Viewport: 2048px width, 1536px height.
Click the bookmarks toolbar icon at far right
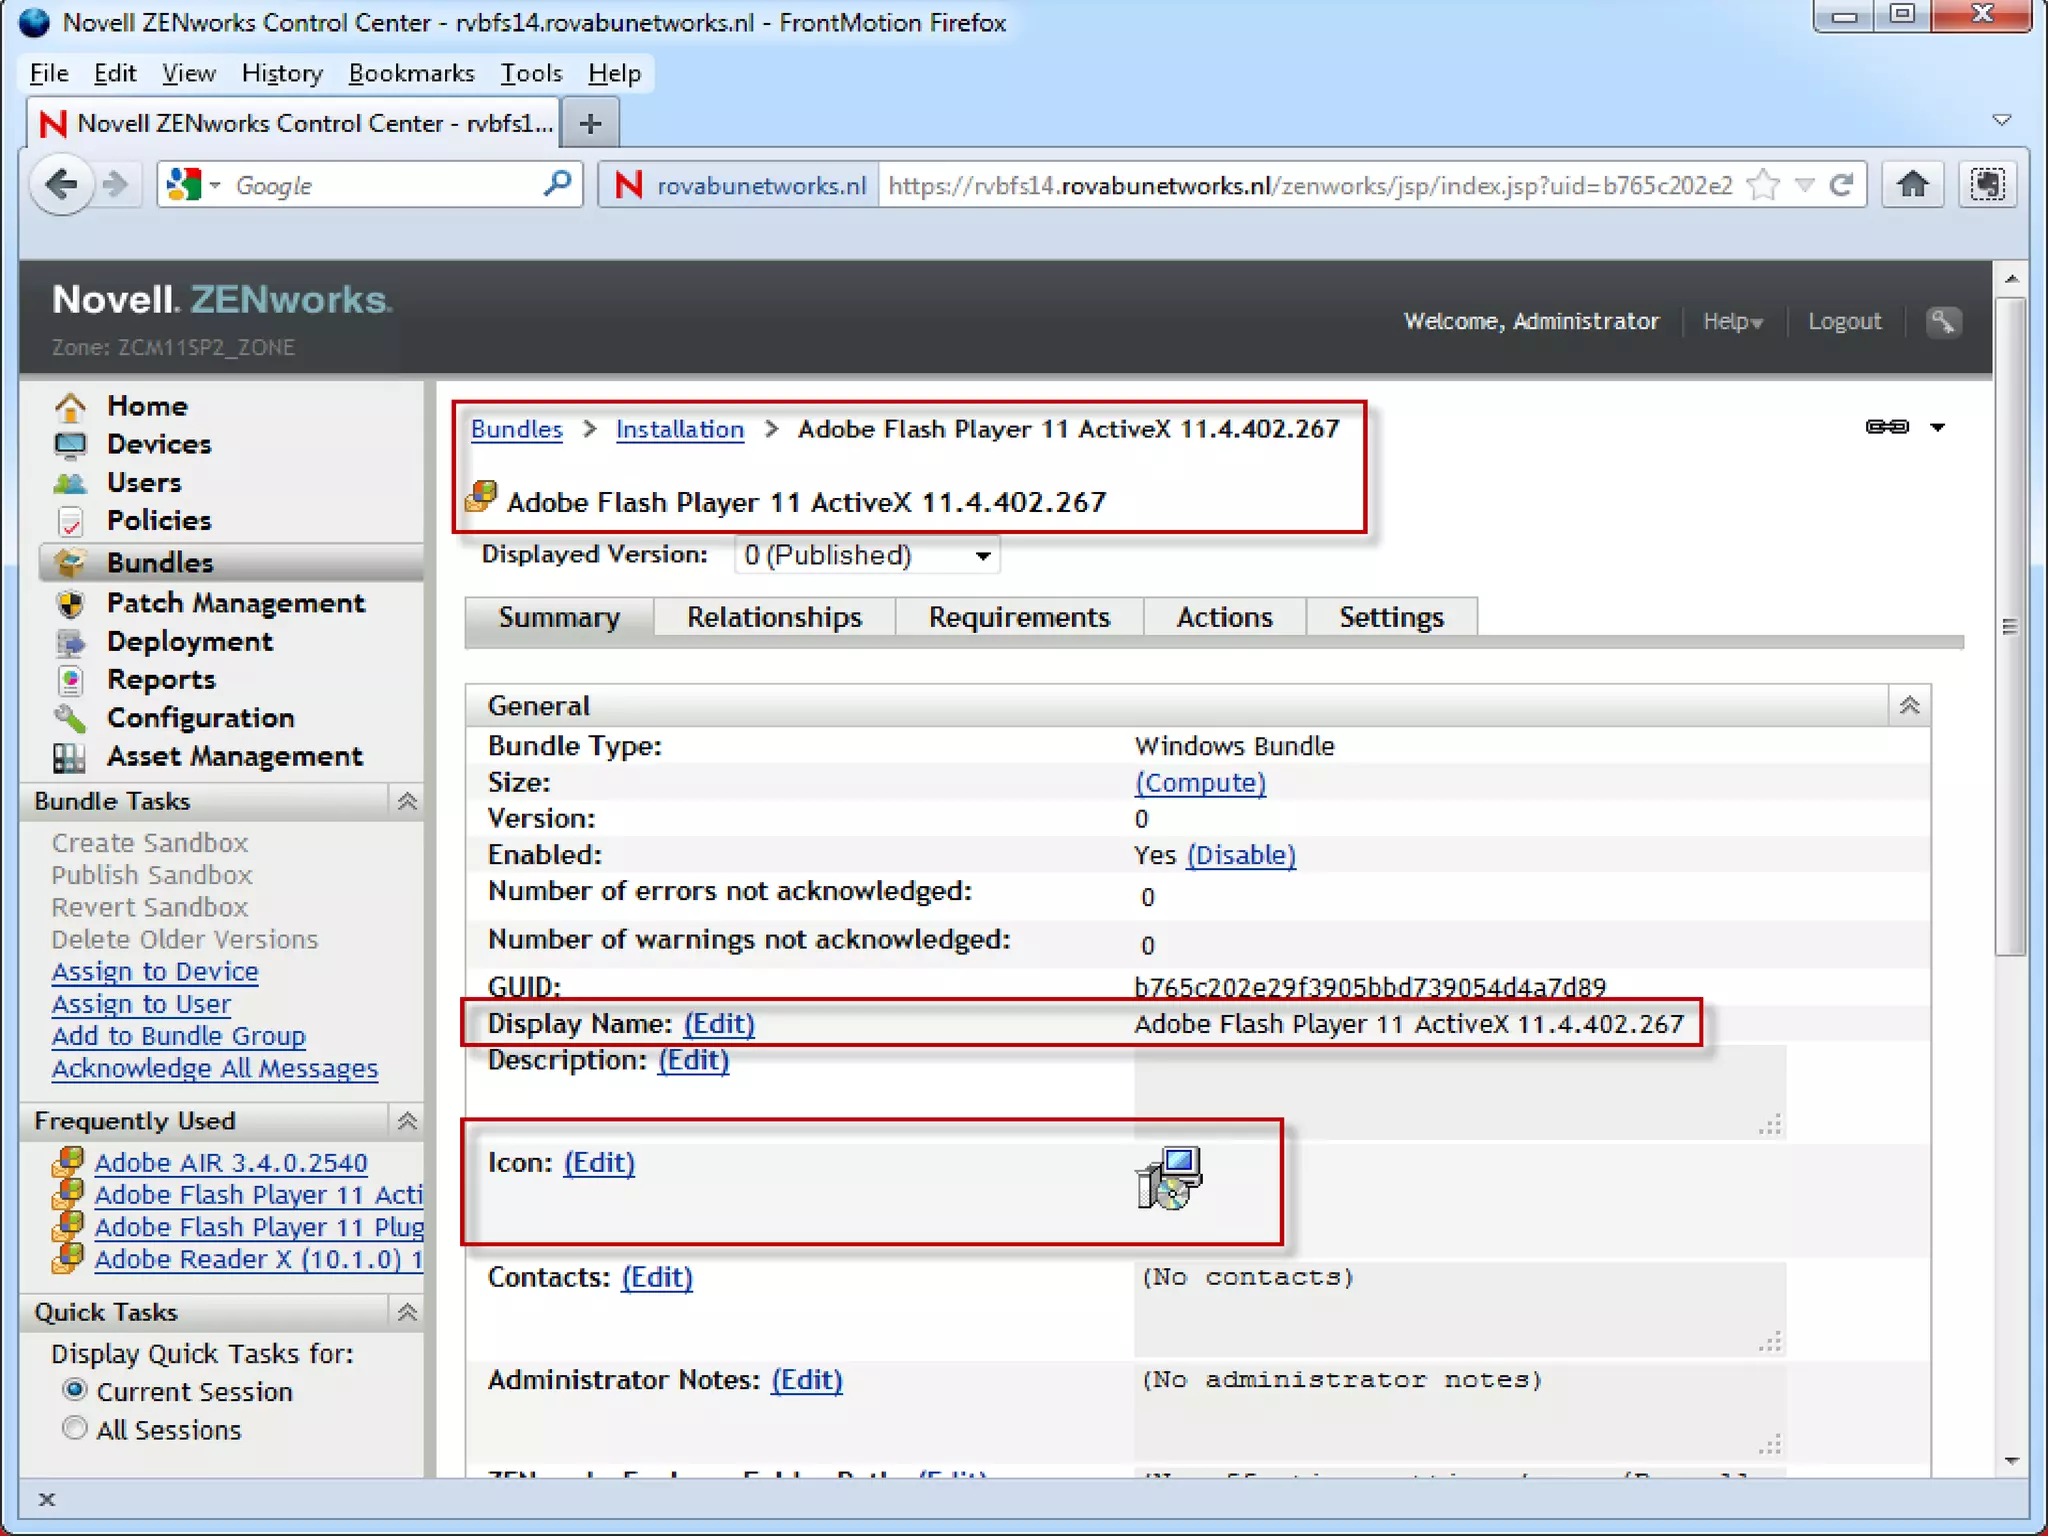1988,185
